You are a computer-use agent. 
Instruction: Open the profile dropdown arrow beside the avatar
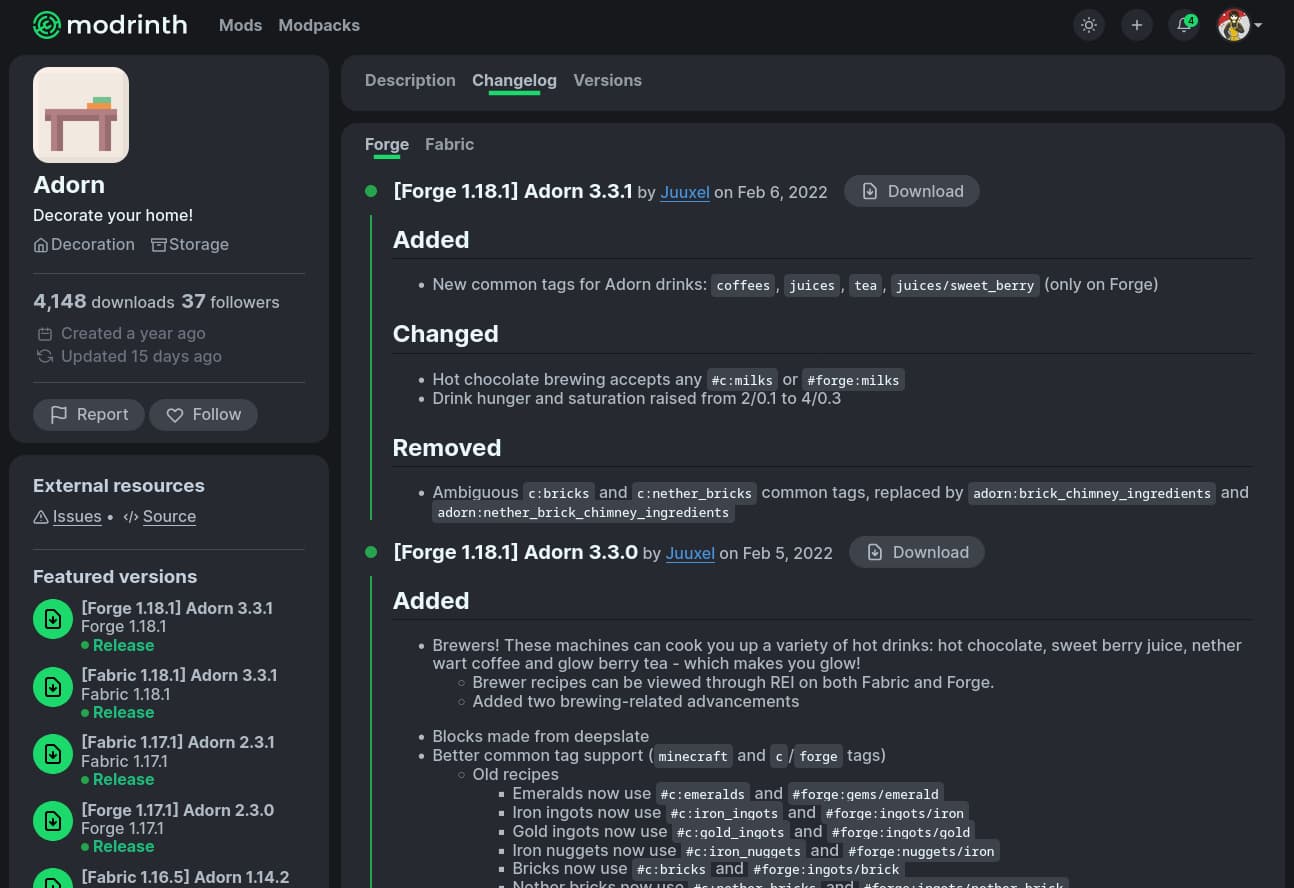click(x=1259, y=25)
